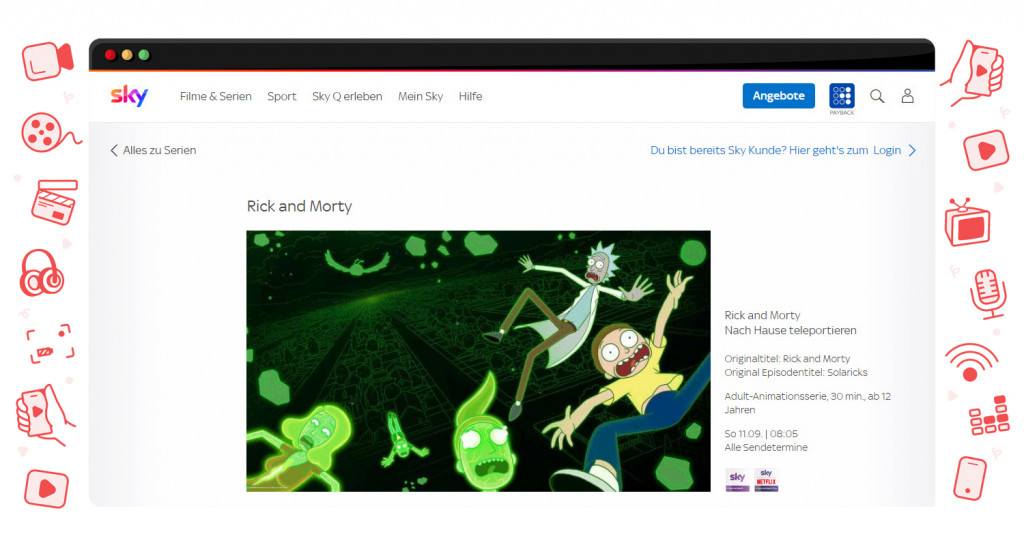The image size is (1024, 545).
Task: Click the 'So 11.09. | 08:05' air date
Action: [761, 433]
